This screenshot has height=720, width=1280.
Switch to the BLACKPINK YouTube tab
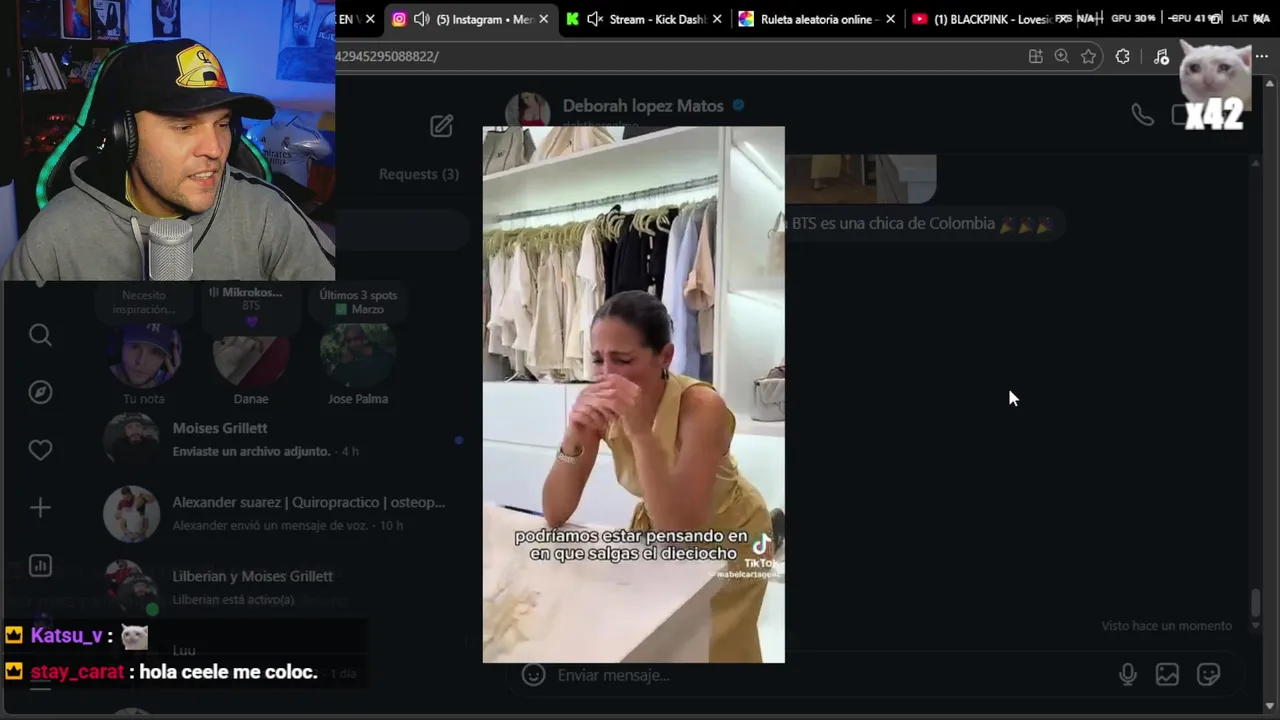(x=990, y=19)
